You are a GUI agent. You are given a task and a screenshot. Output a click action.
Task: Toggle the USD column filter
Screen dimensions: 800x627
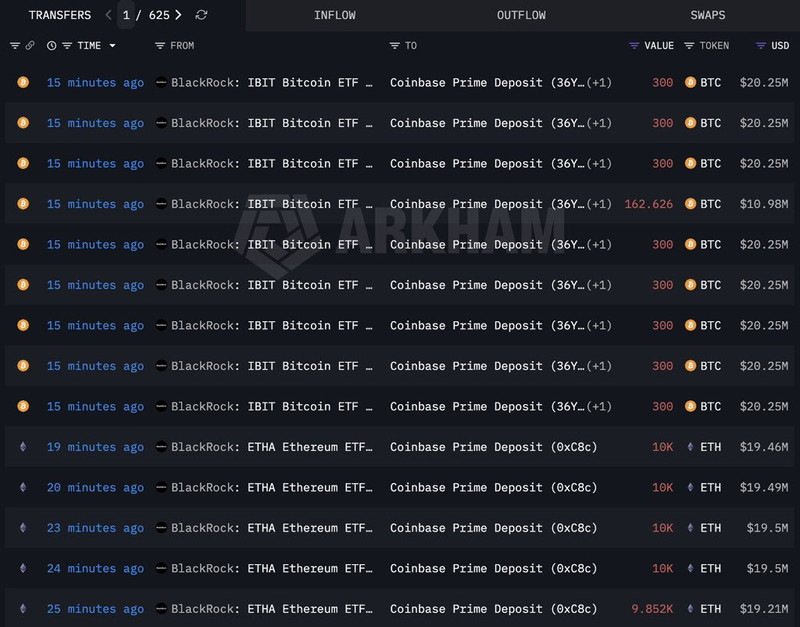click(761, 46)
